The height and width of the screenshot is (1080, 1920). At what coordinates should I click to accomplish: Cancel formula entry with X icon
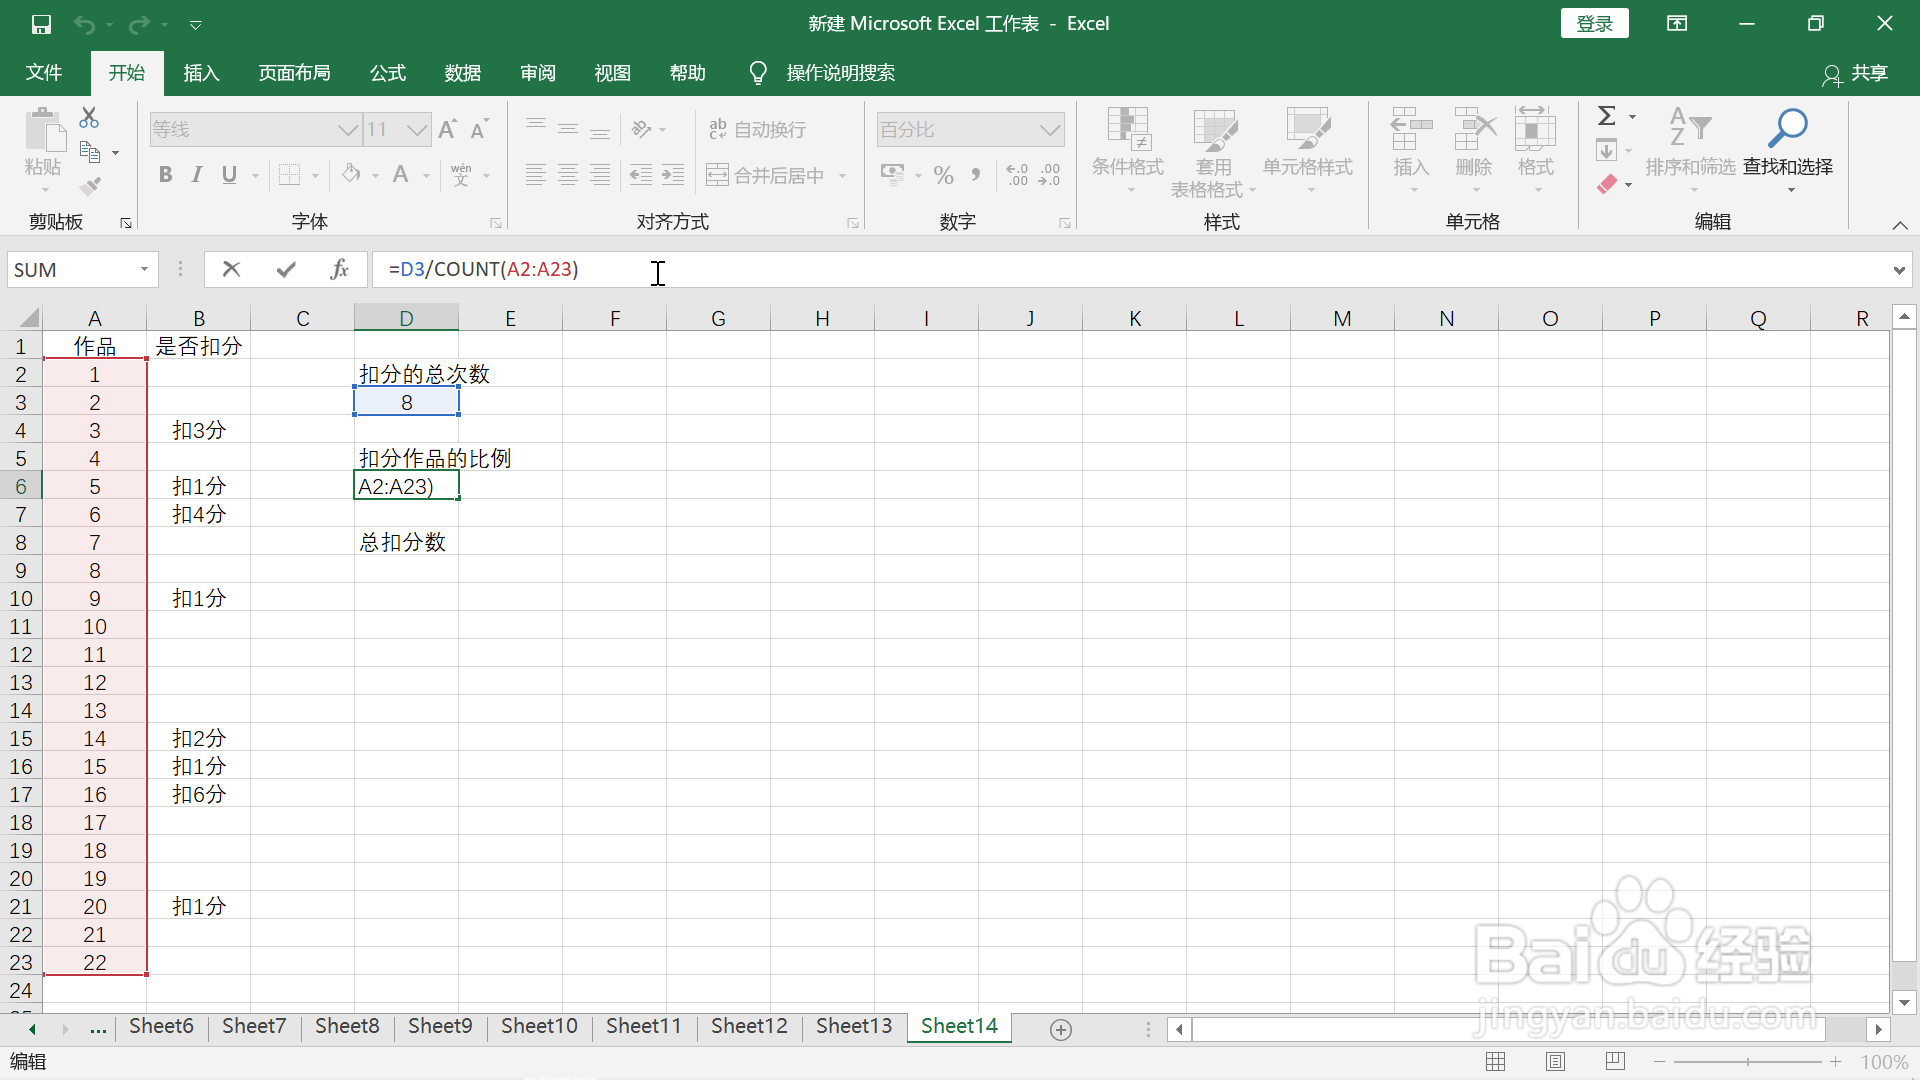[x=231, y=269]
